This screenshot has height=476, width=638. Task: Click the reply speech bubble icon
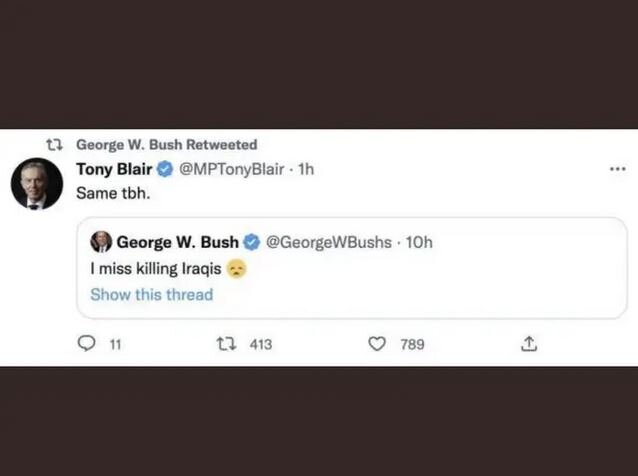coord(86,344)
